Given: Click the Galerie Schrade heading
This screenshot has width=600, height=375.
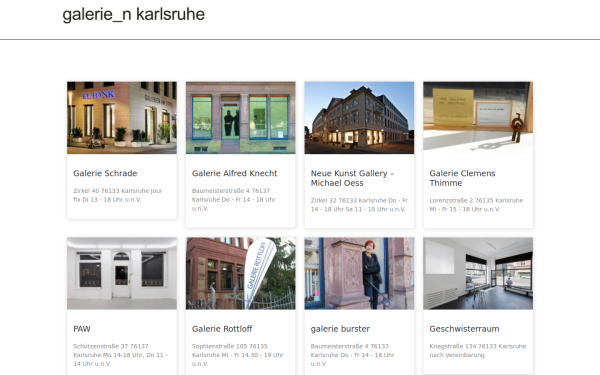Looking at the screenshot, I should coord(105,173).
